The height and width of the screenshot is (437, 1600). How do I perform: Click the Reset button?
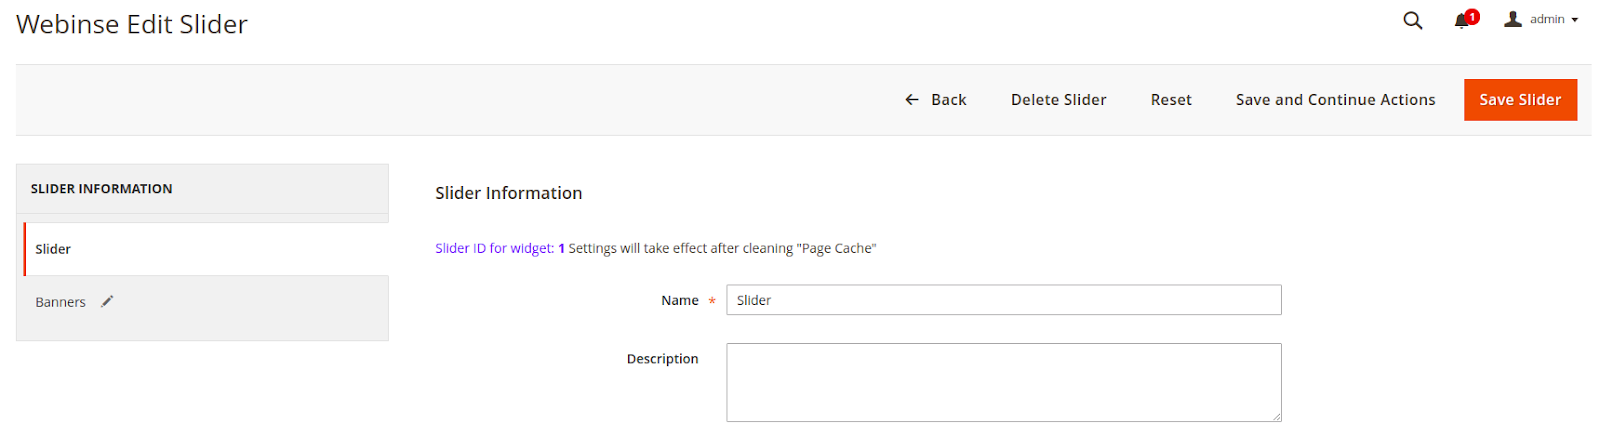(x=1171, y=100)
